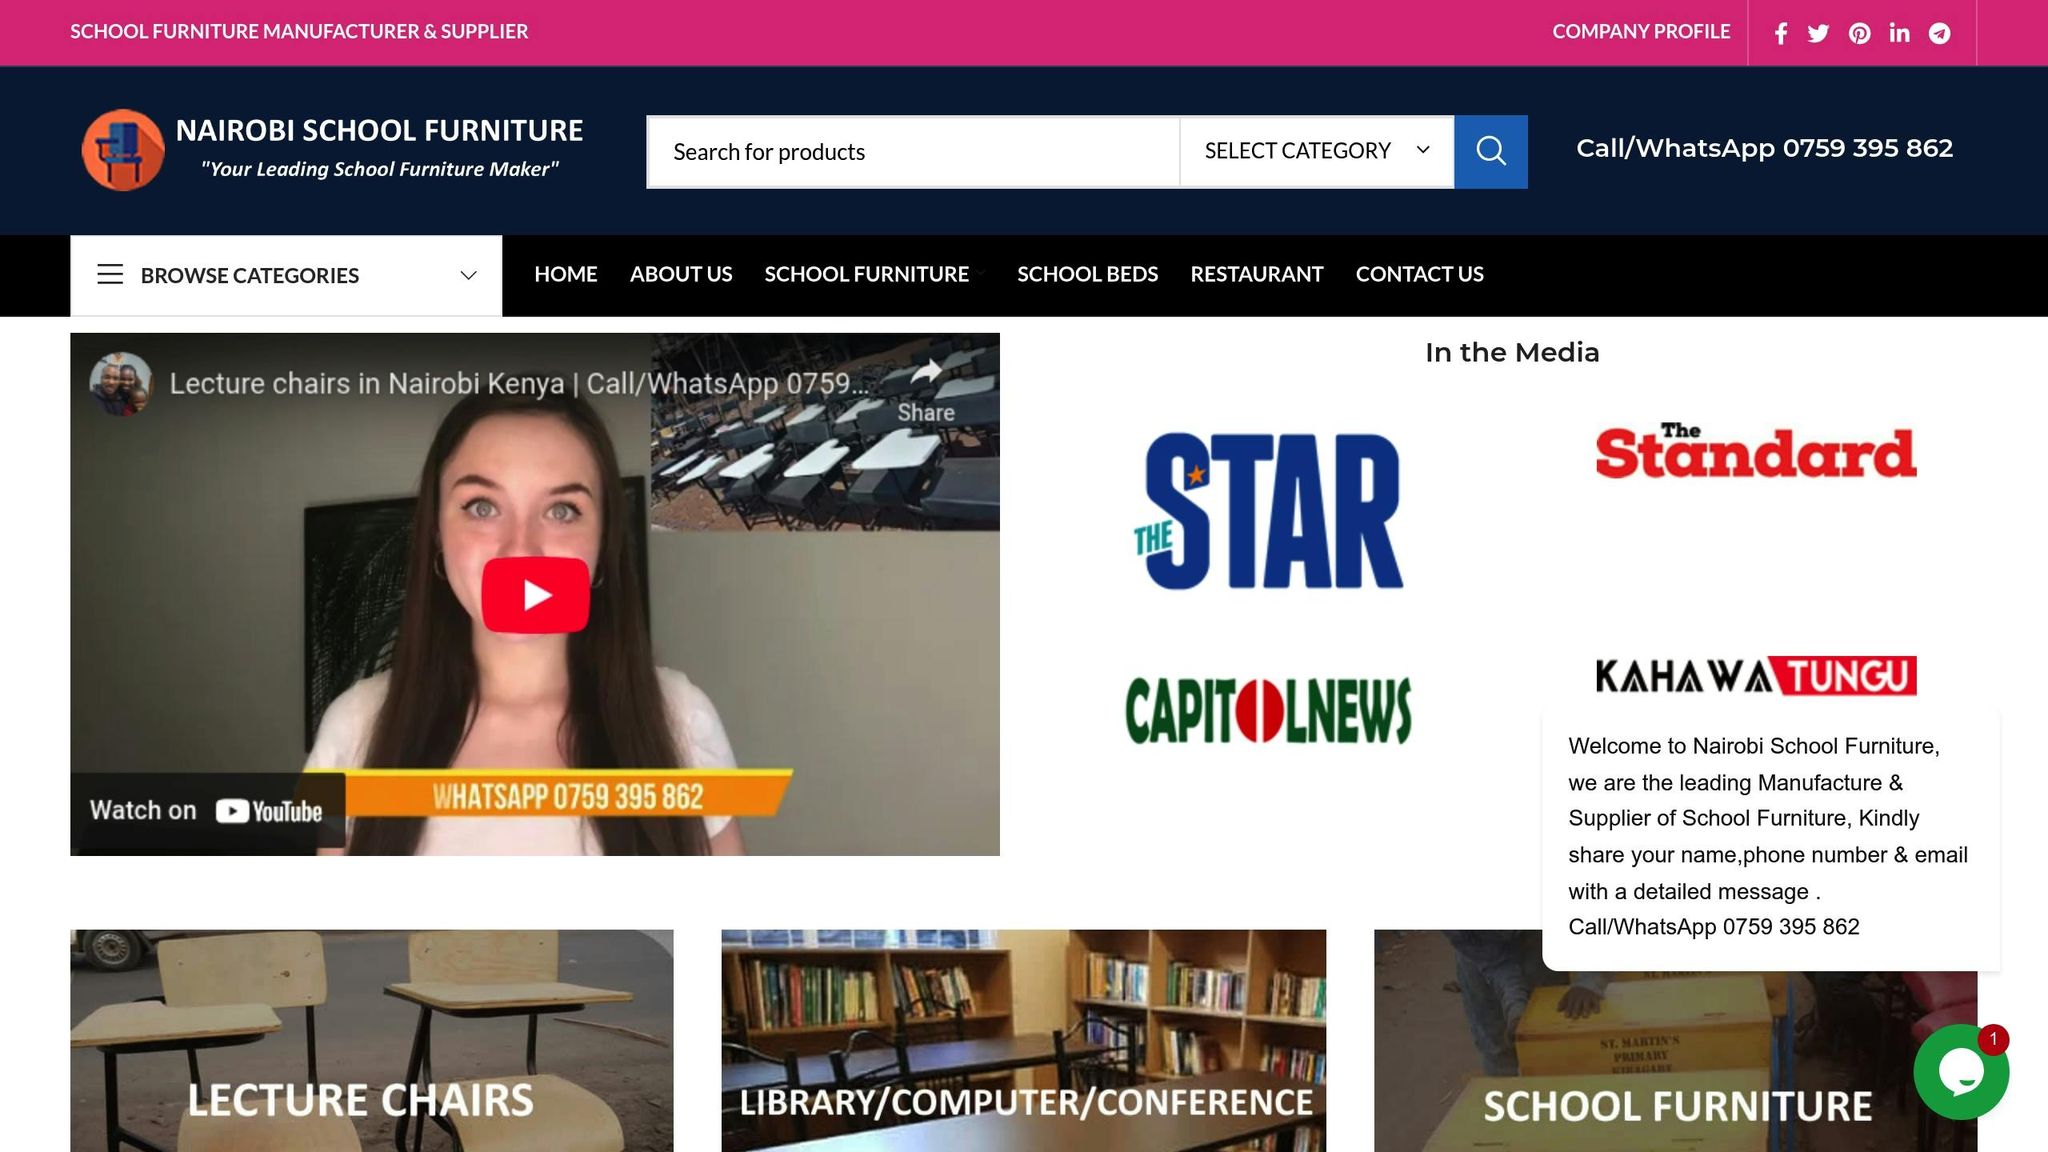Open School Beds menu item
The width and height of the screenshot is (2048, 1152).
(x=1087, y=274)
